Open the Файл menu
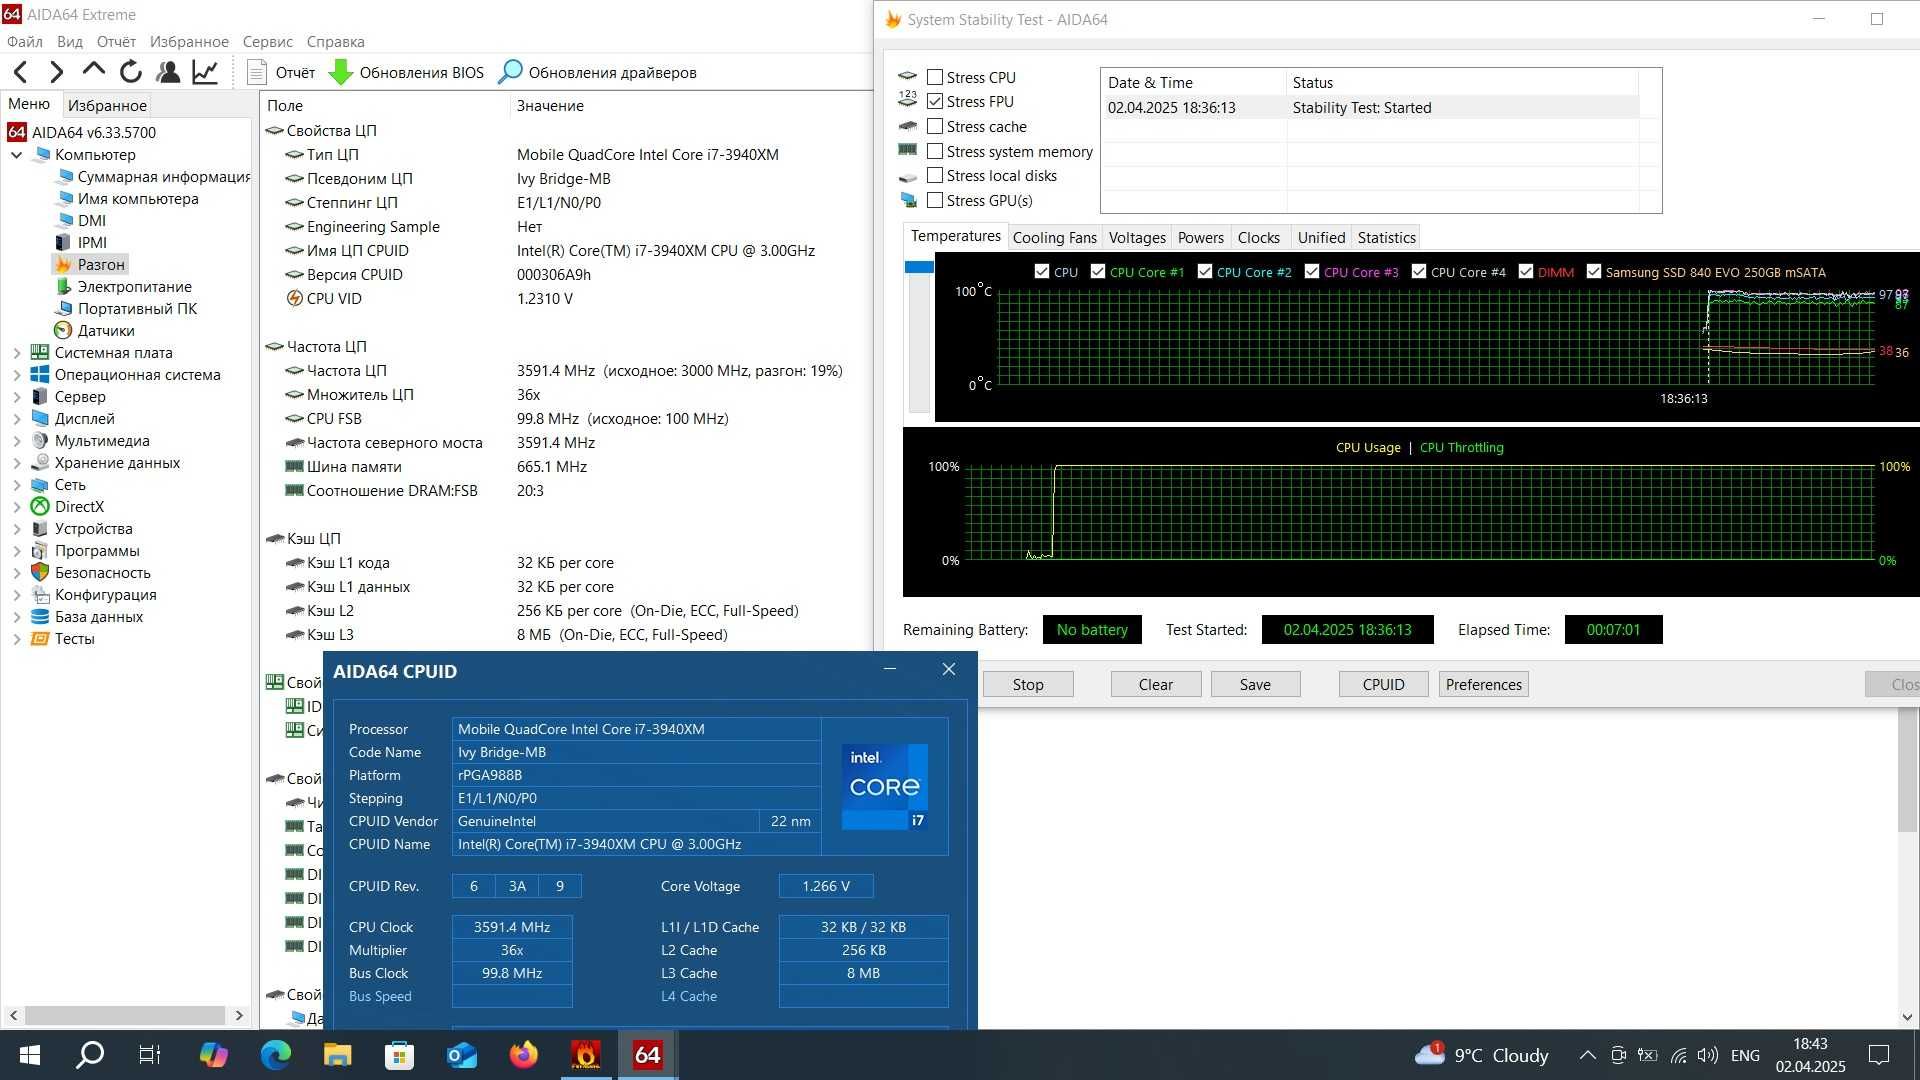 point(25,41)
